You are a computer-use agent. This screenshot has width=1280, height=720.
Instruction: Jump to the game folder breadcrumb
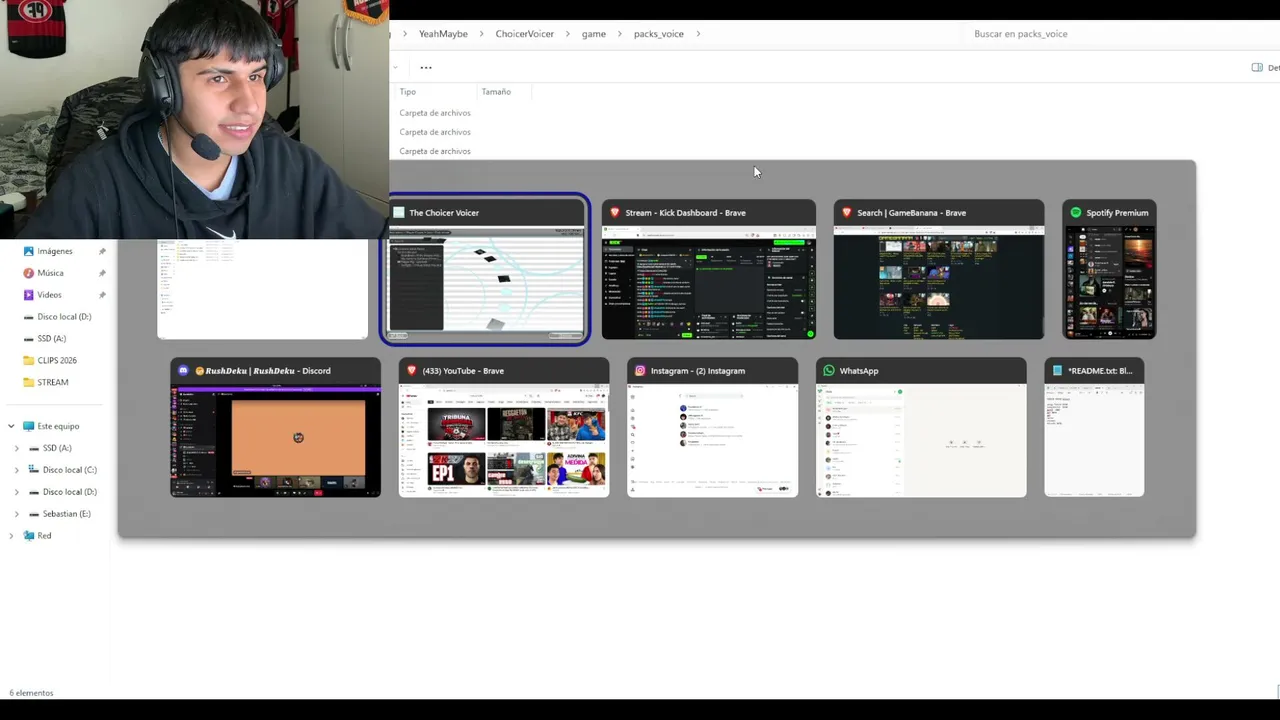(594, 34)
